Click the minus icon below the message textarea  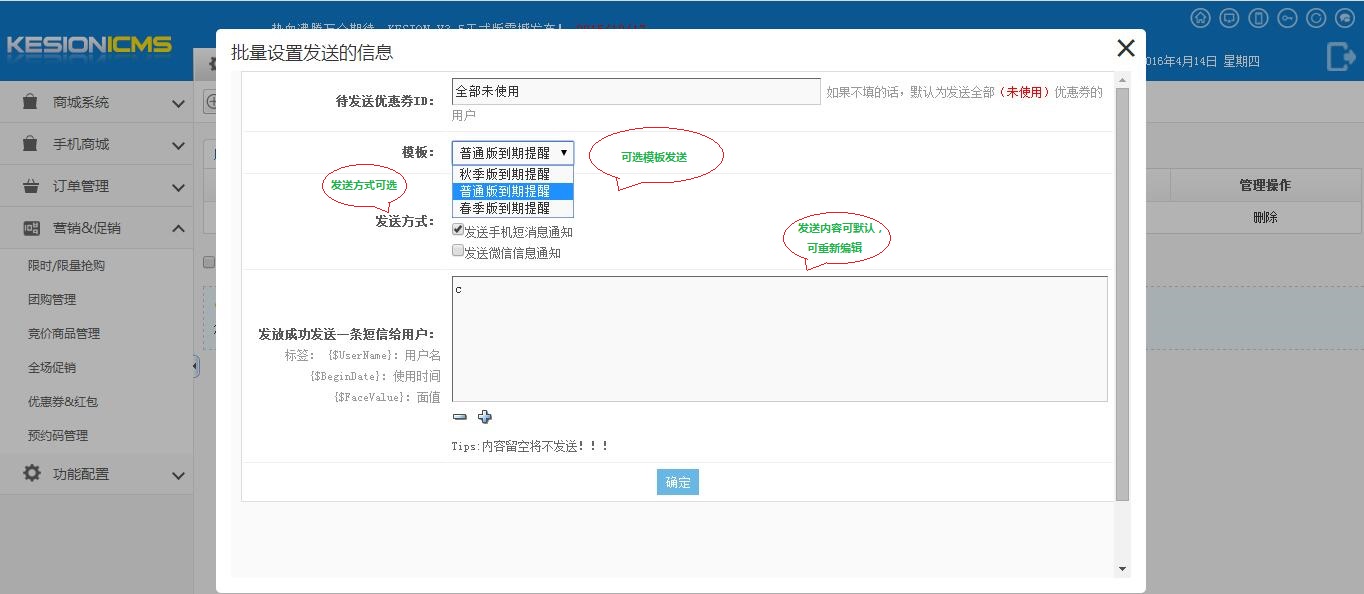pos(459,417)
